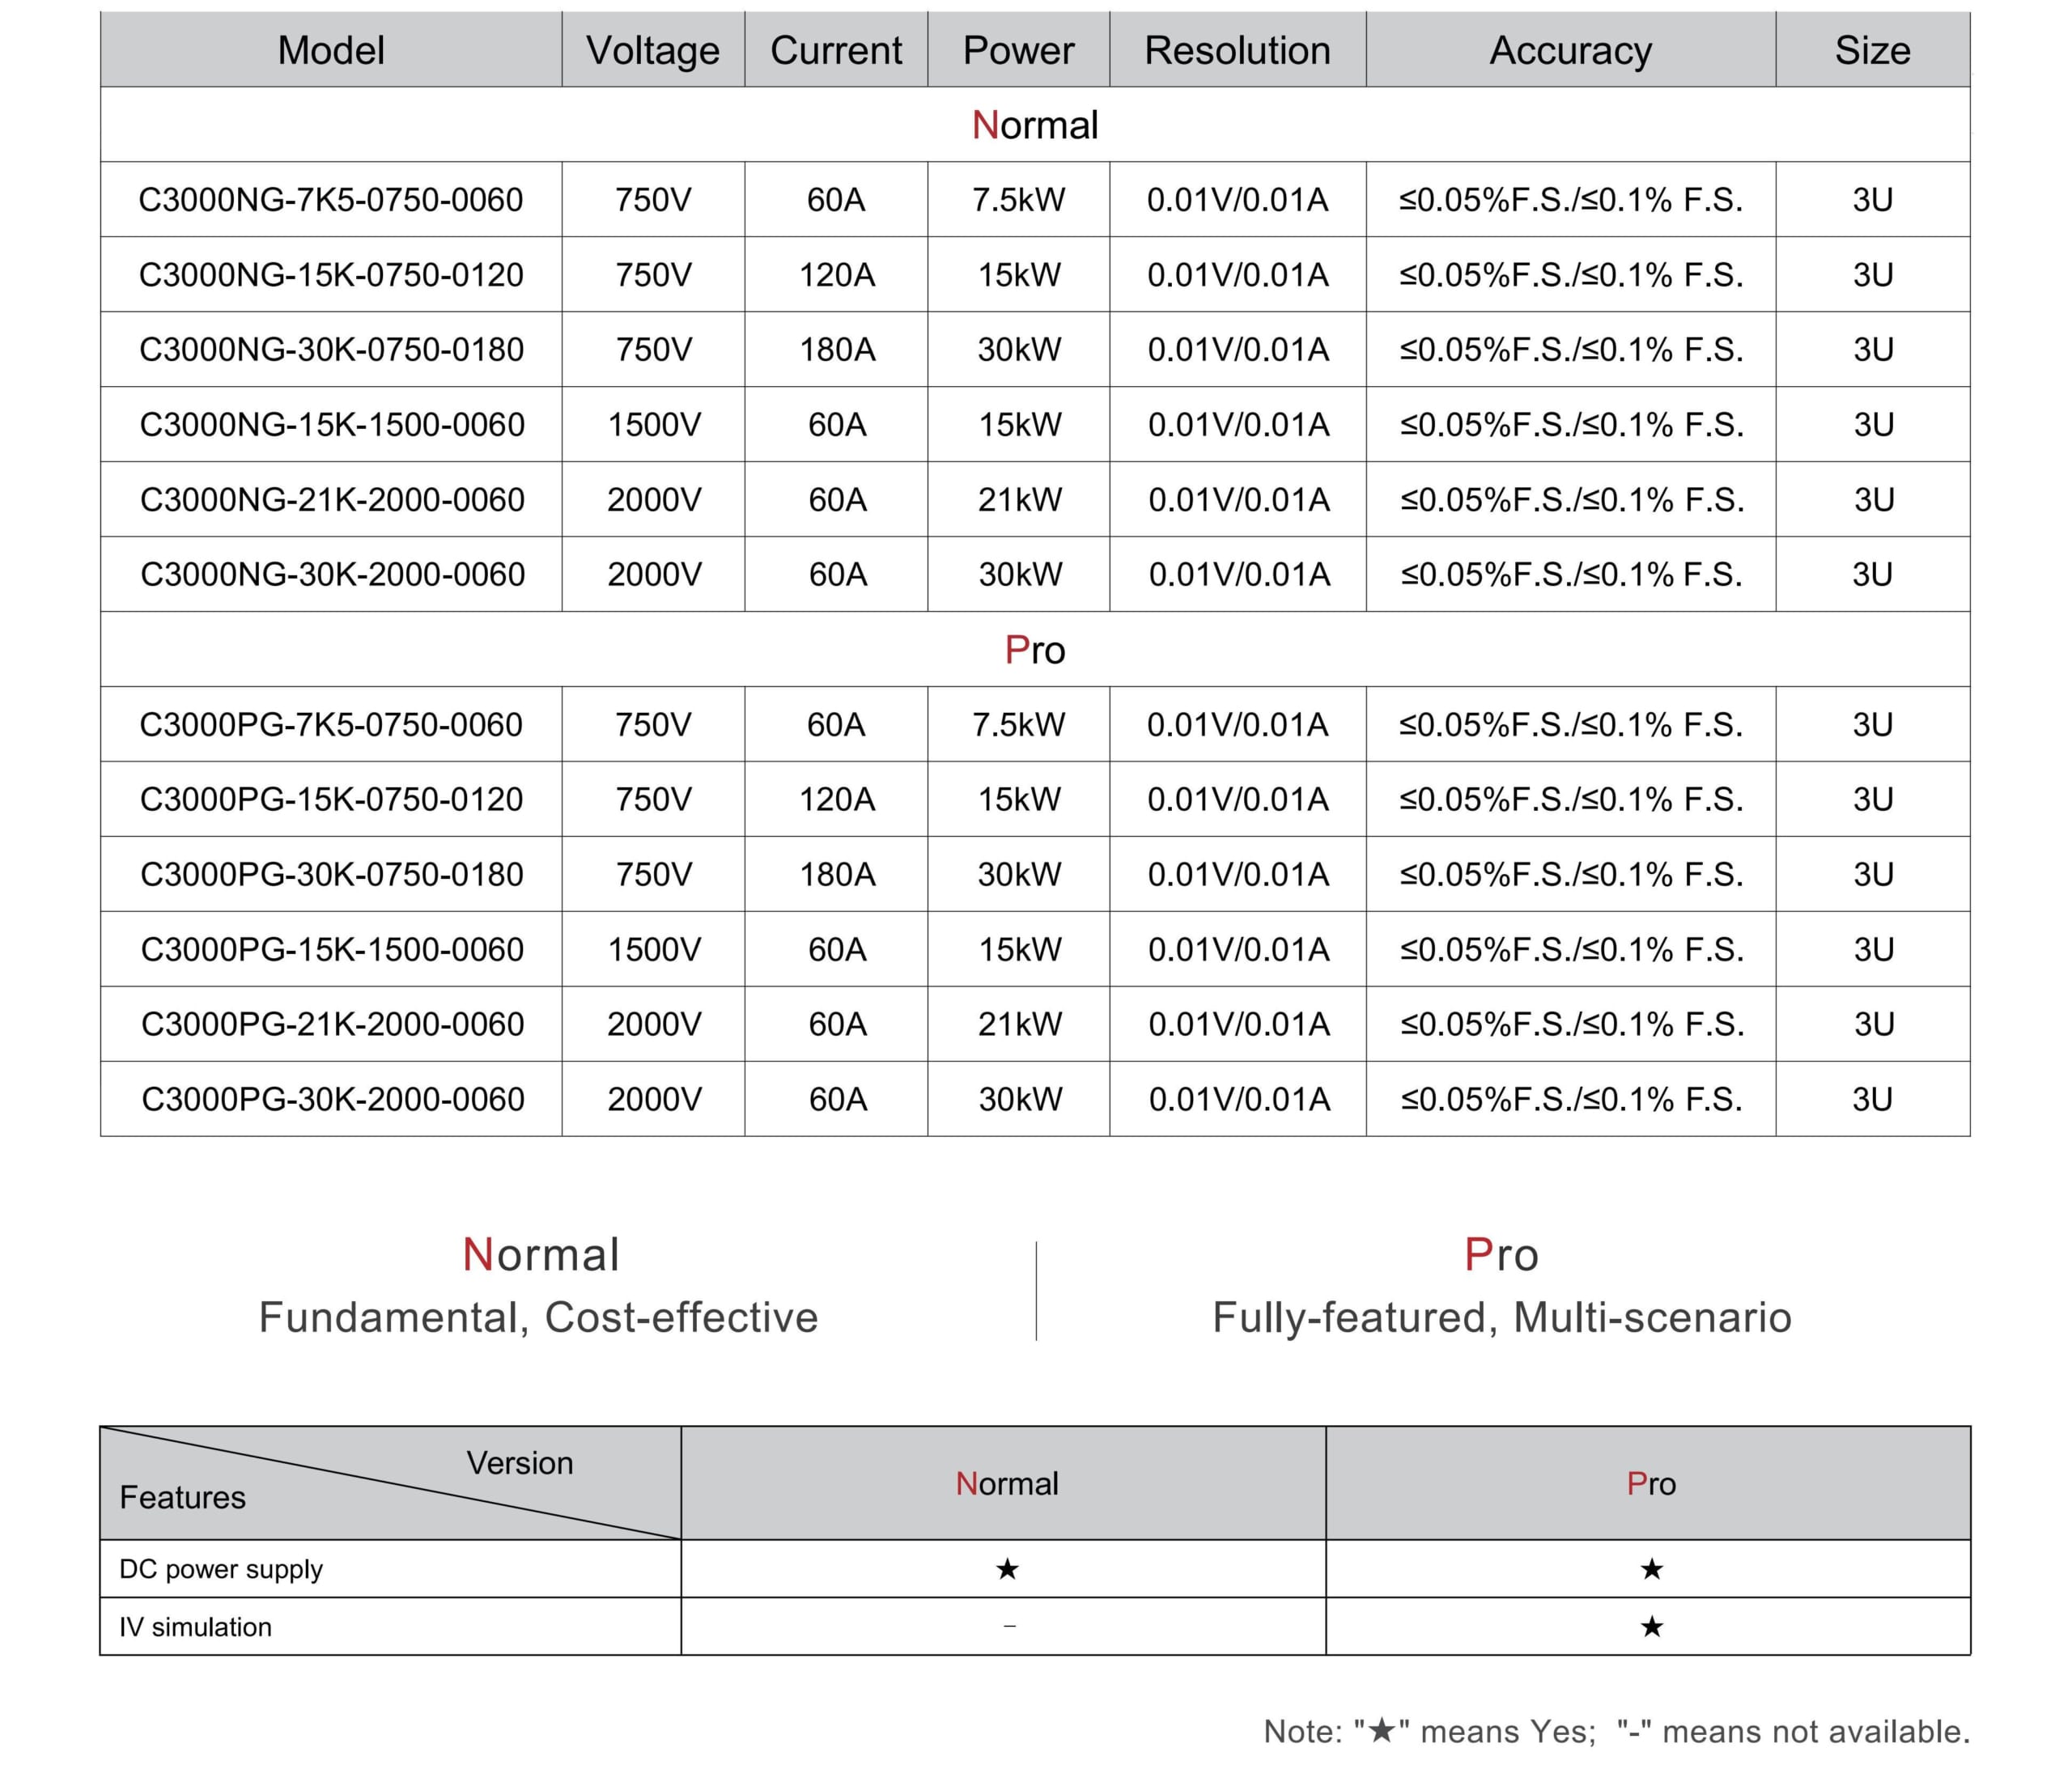This screenshot has width=2072, height=1786.
Task: Click the Accuracy column header
Action: 1570,50
